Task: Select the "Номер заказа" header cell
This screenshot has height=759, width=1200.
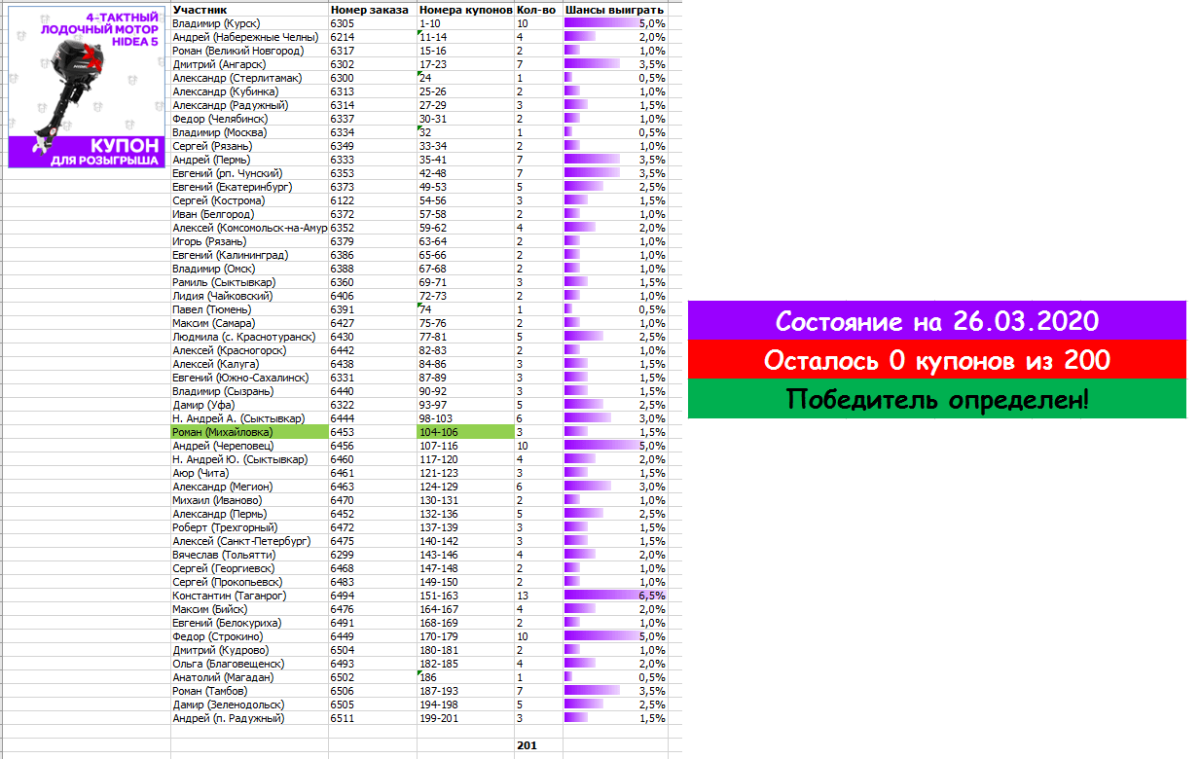Action: coord(371,9)
